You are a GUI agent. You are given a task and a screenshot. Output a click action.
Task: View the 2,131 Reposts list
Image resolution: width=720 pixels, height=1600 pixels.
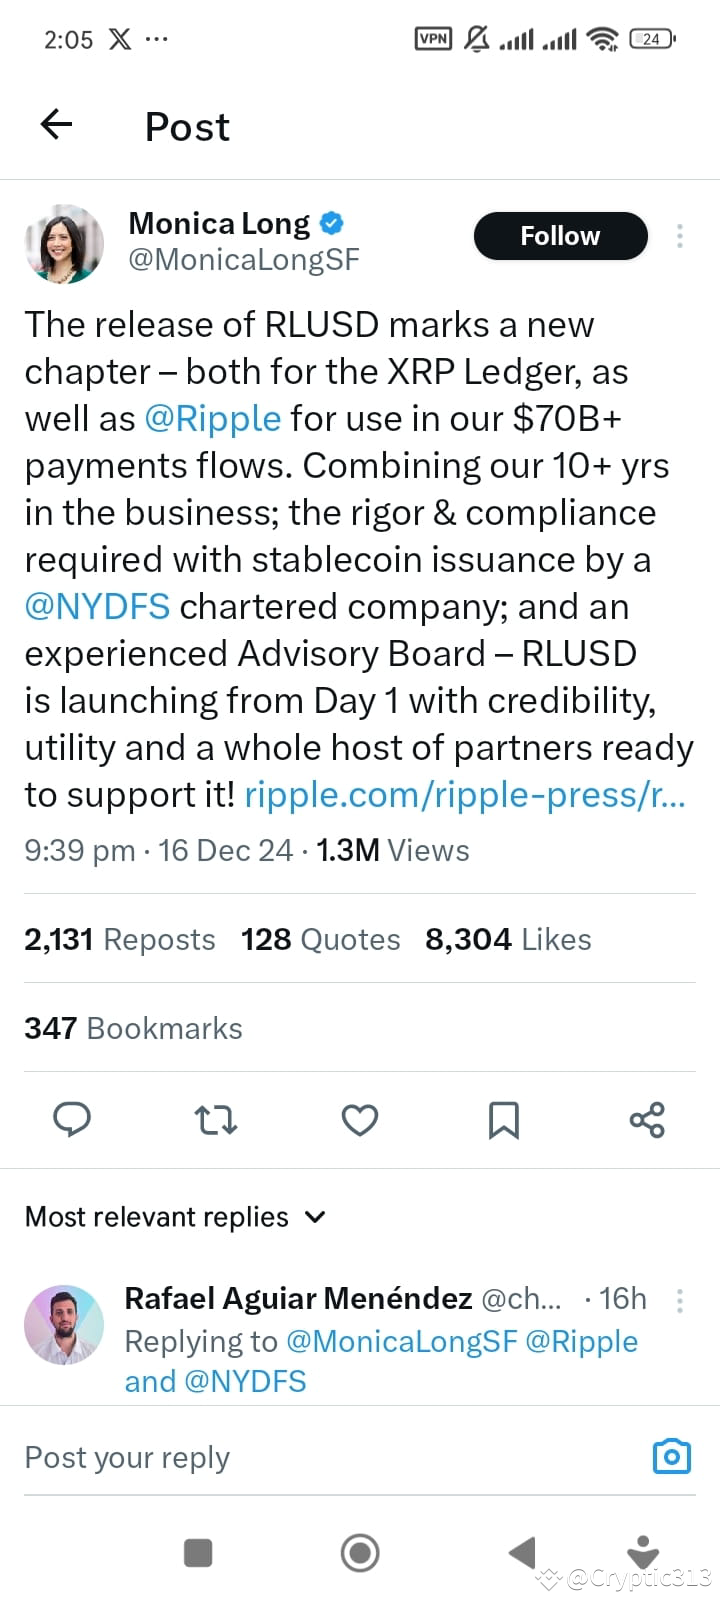coord(119,938)
